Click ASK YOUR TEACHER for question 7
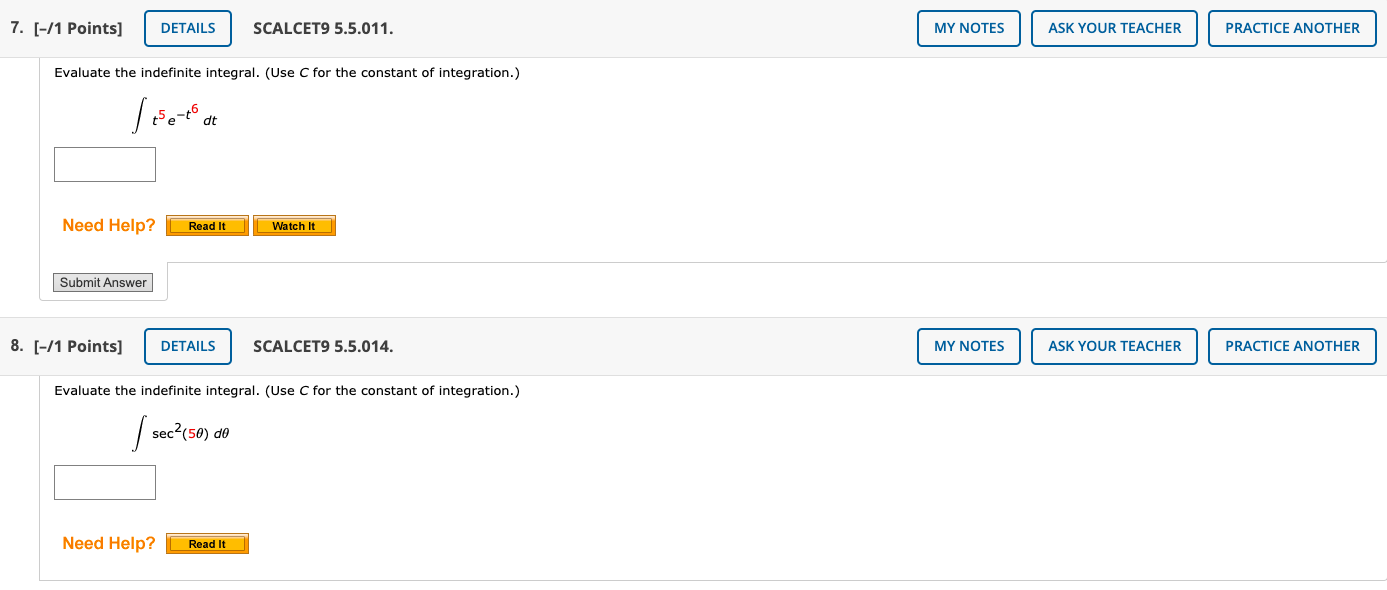 pos(1114,28)
